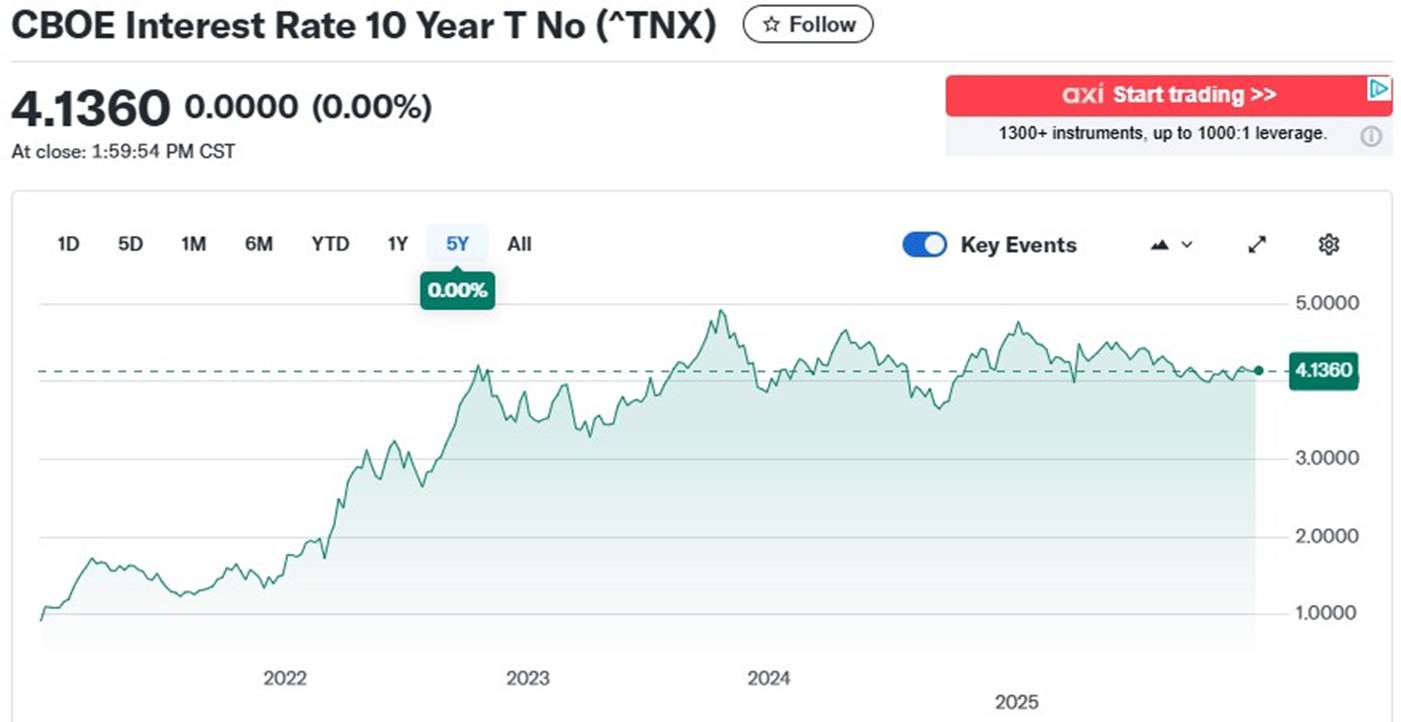The image size is (1401, 722).
Task: Open the chart type dropdown
Action: pos(1172,244)
